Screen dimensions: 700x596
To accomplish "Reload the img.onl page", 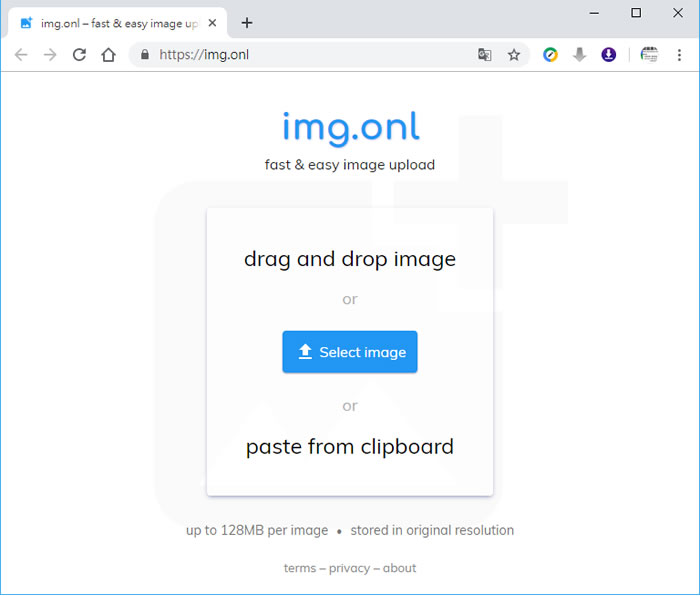I will (x=79, y=55).
